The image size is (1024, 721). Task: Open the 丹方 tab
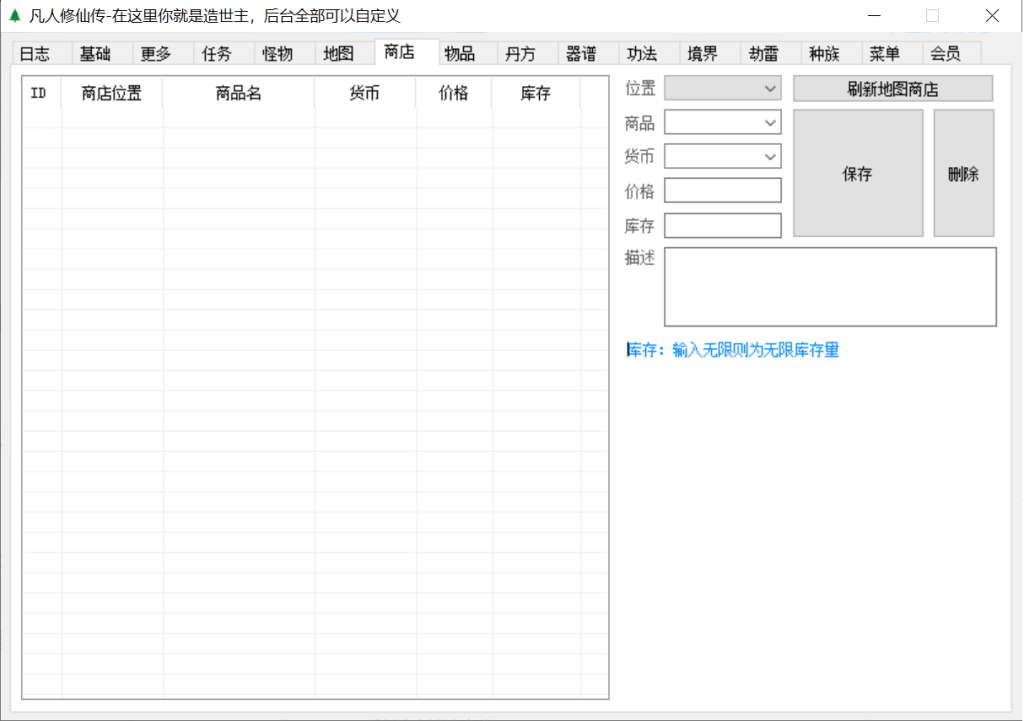click(x=520, y=54)
